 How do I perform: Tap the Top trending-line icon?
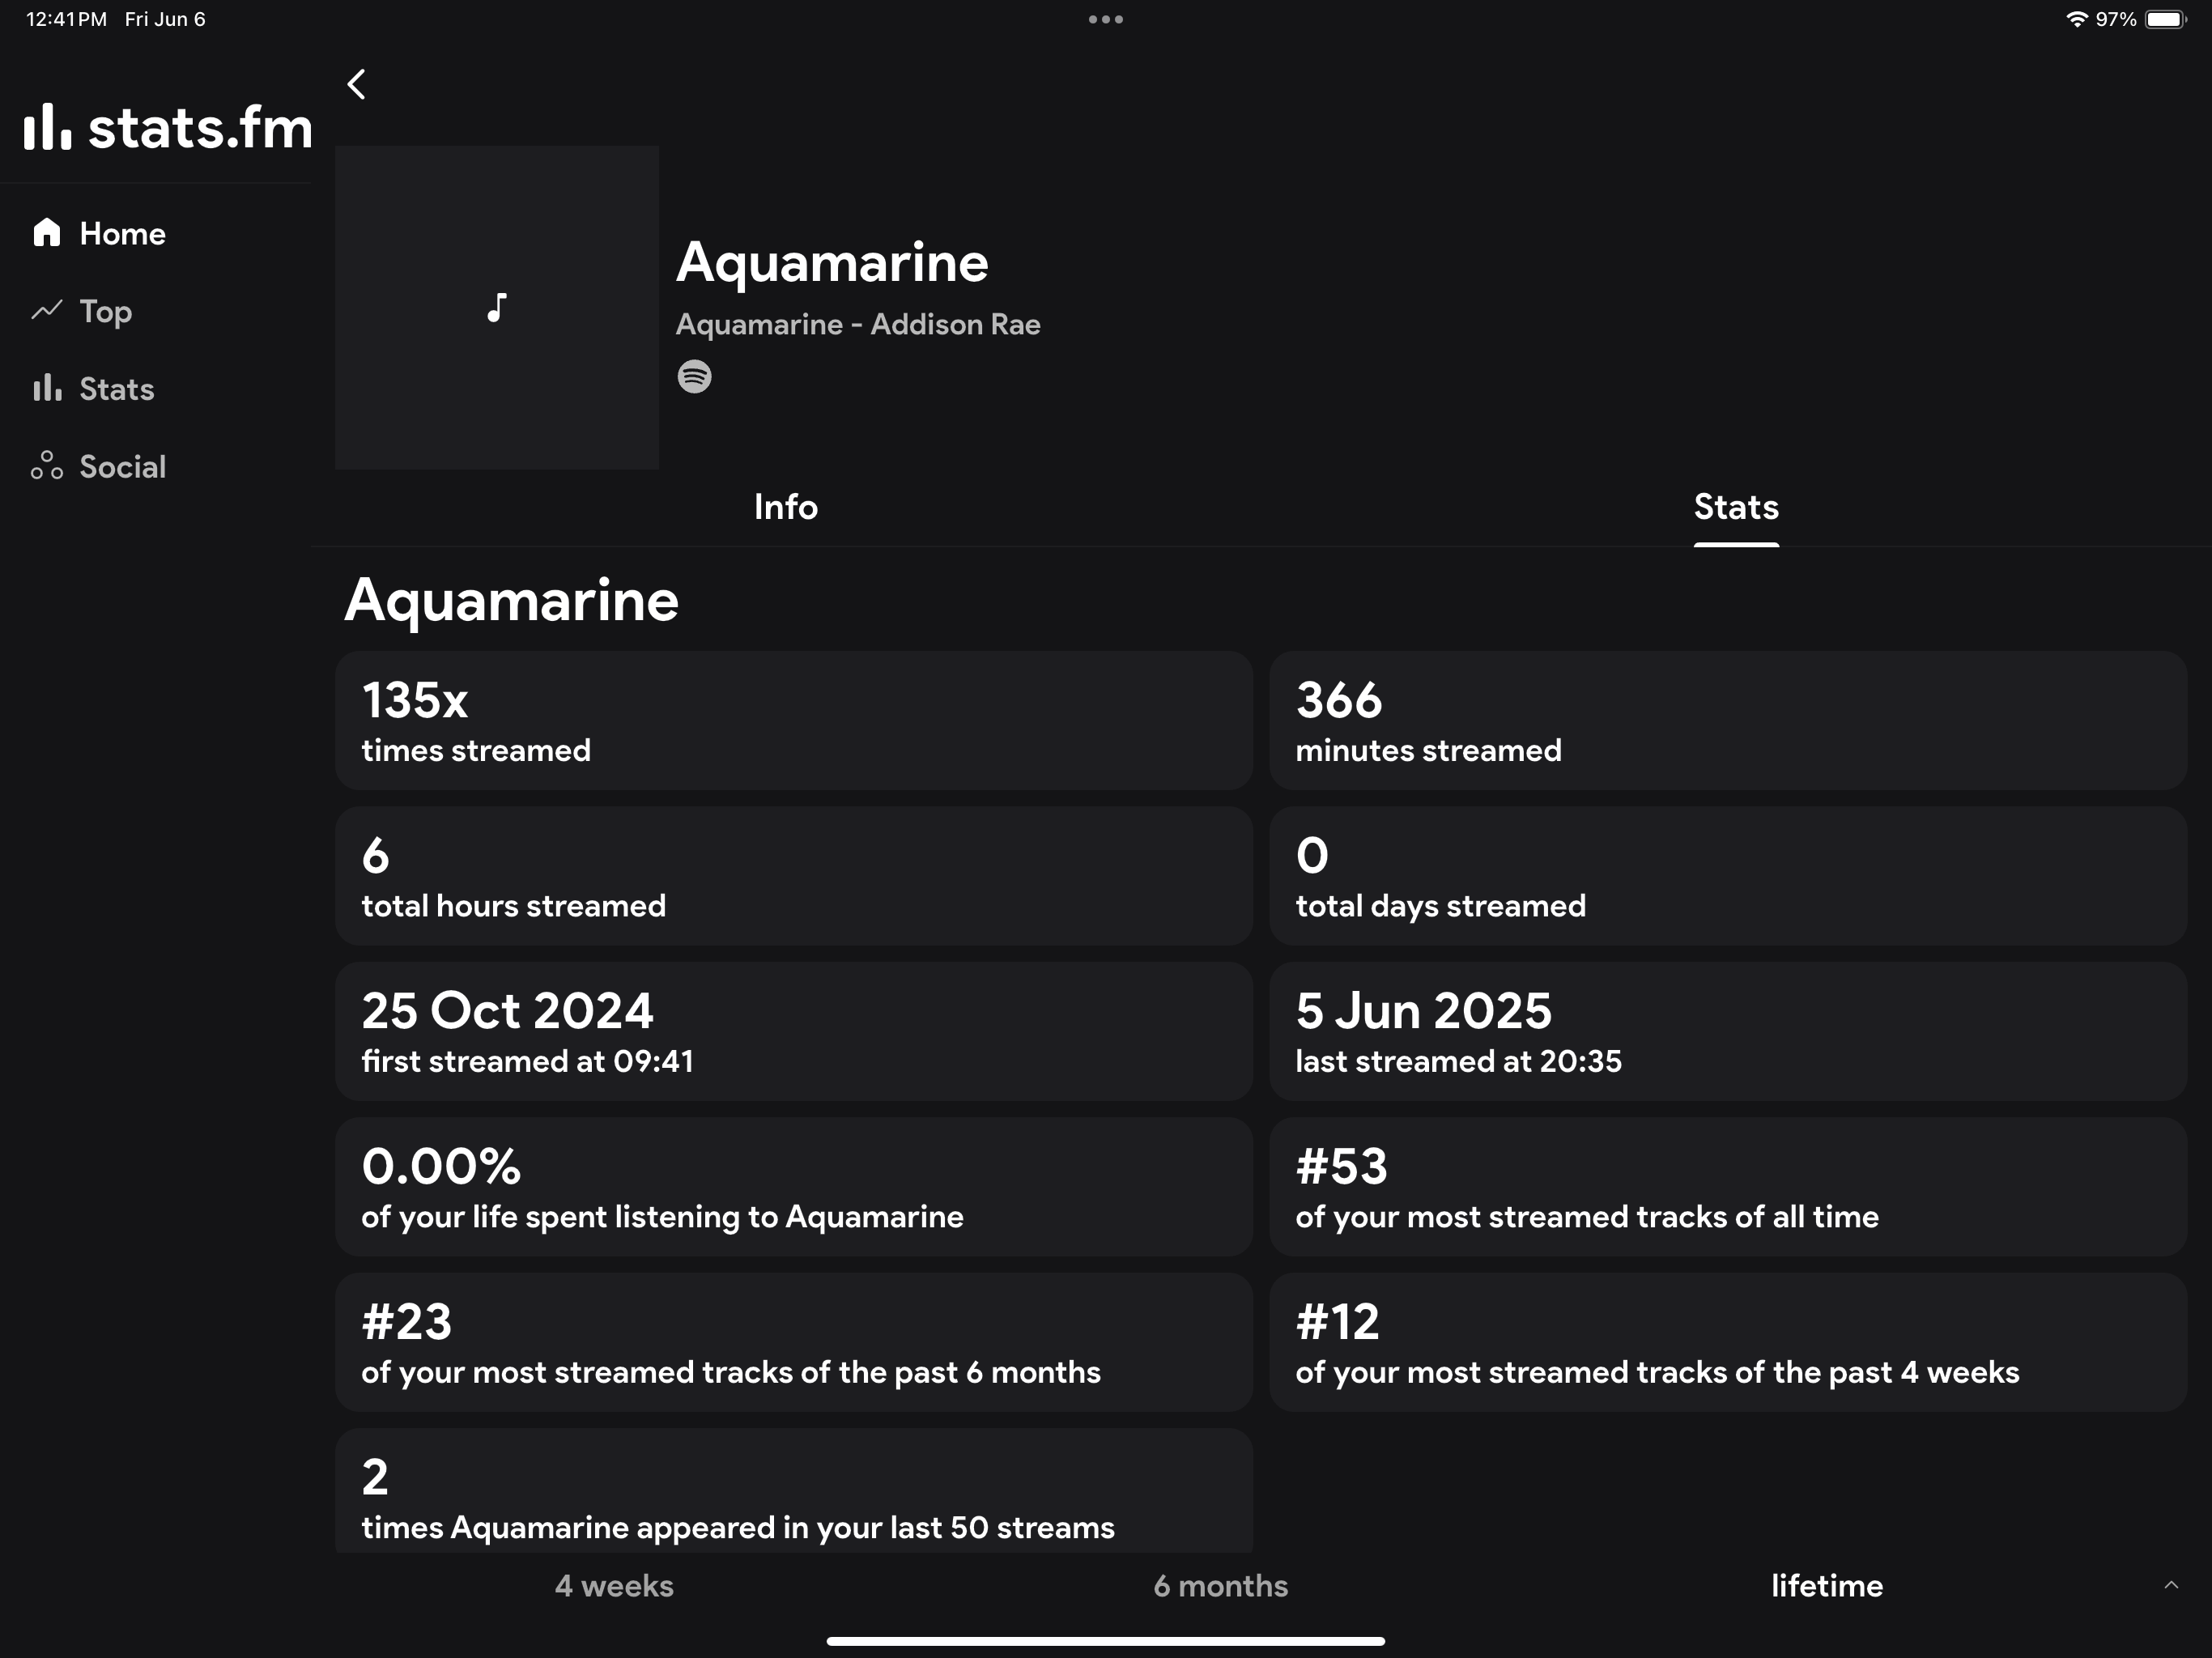pyautogui.click(x=47, y=311)
